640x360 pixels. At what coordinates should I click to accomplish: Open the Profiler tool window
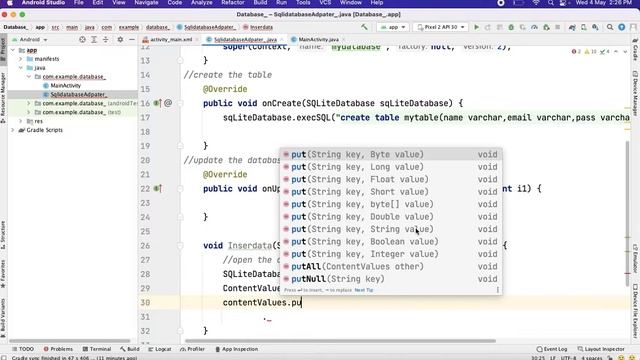pos(192,349)
